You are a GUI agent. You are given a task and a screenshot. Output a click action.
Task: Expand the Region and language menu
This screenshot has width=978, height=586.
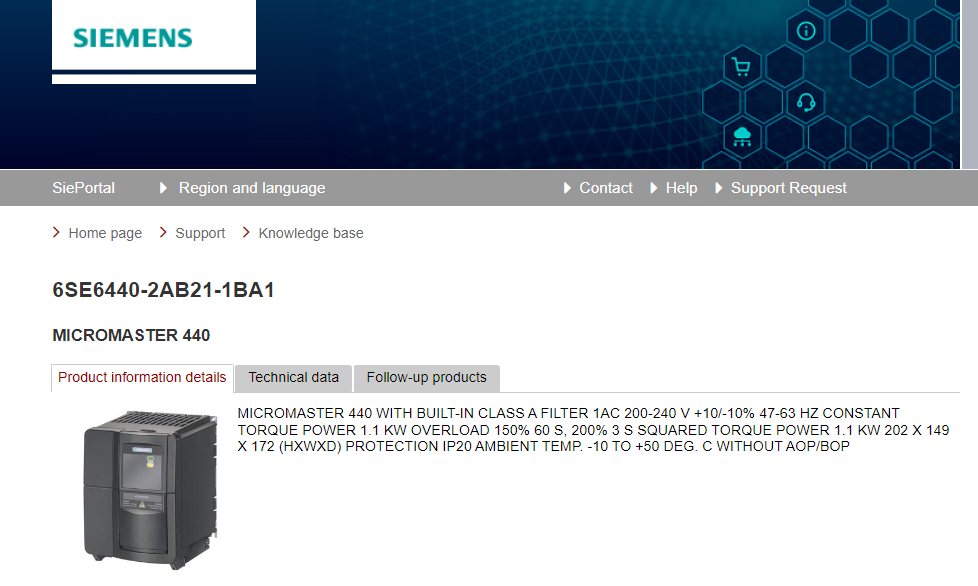(x=251, y=188)
